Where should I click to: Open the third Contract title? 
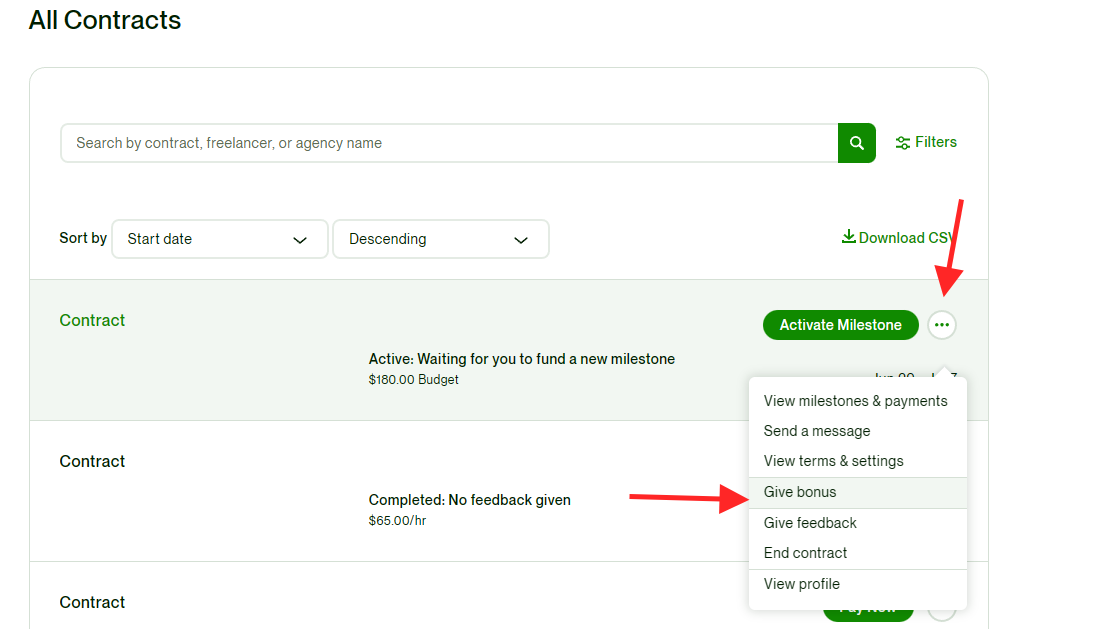coord(92,602)
